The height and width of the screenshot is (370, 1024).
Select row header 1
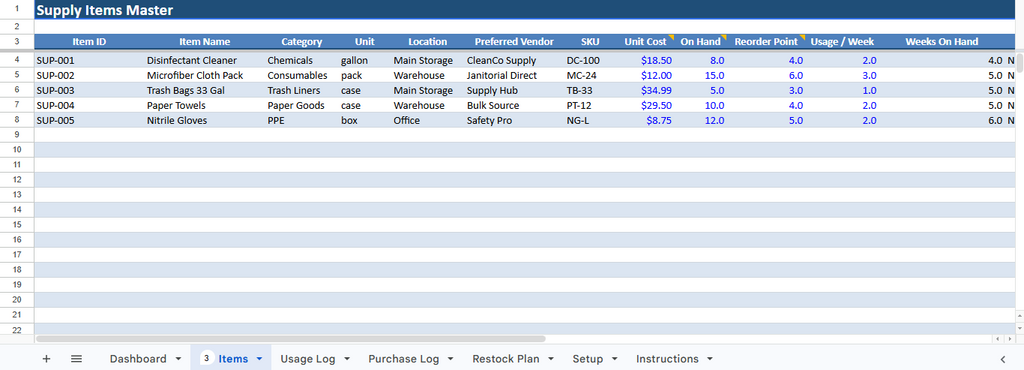[17, 10]
